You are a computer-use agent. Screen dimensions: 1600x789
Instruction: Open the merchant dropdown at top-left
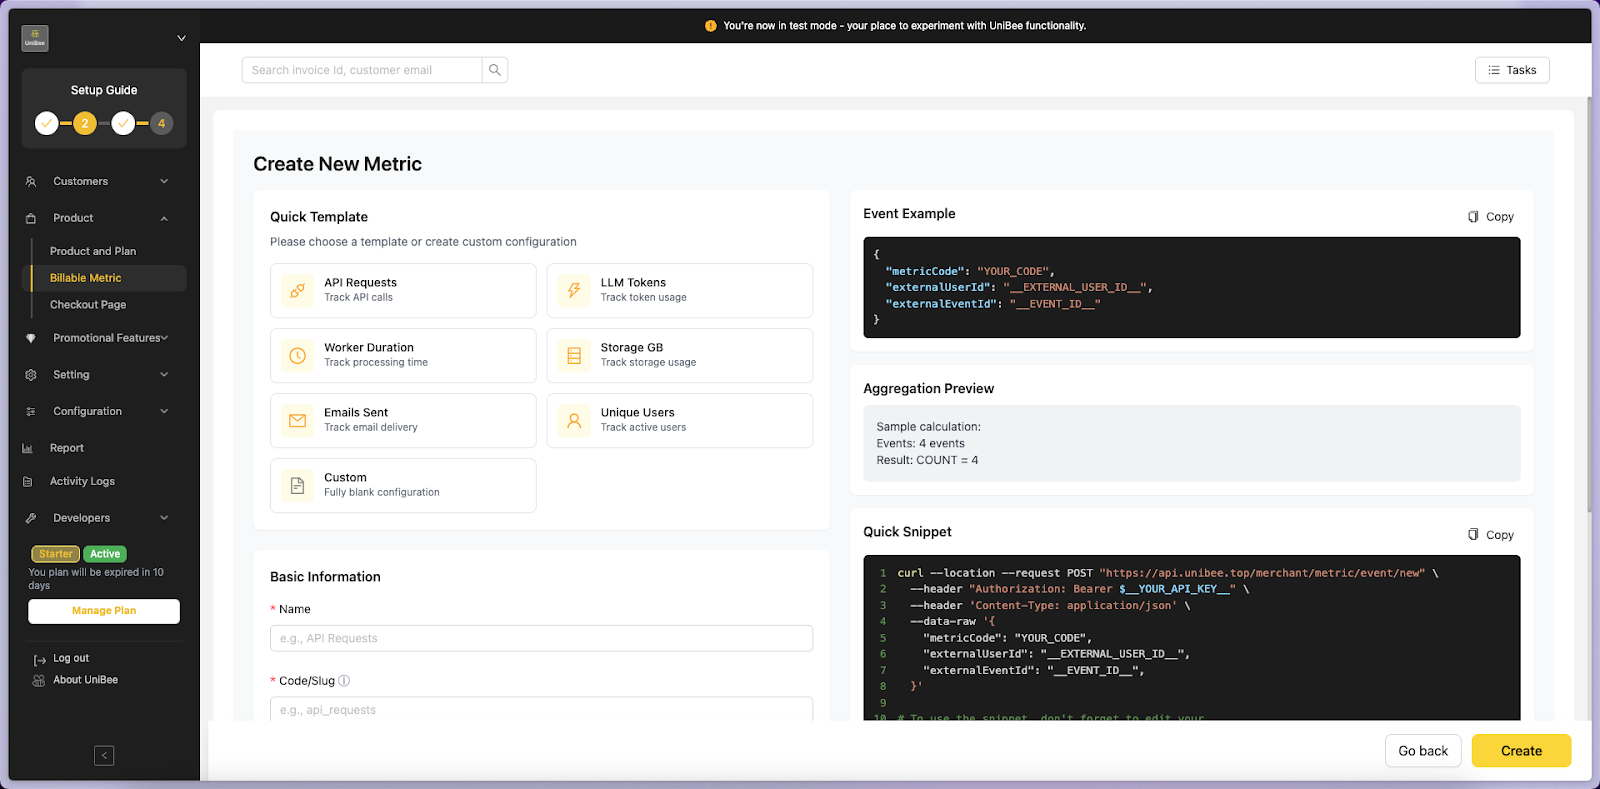181,38
